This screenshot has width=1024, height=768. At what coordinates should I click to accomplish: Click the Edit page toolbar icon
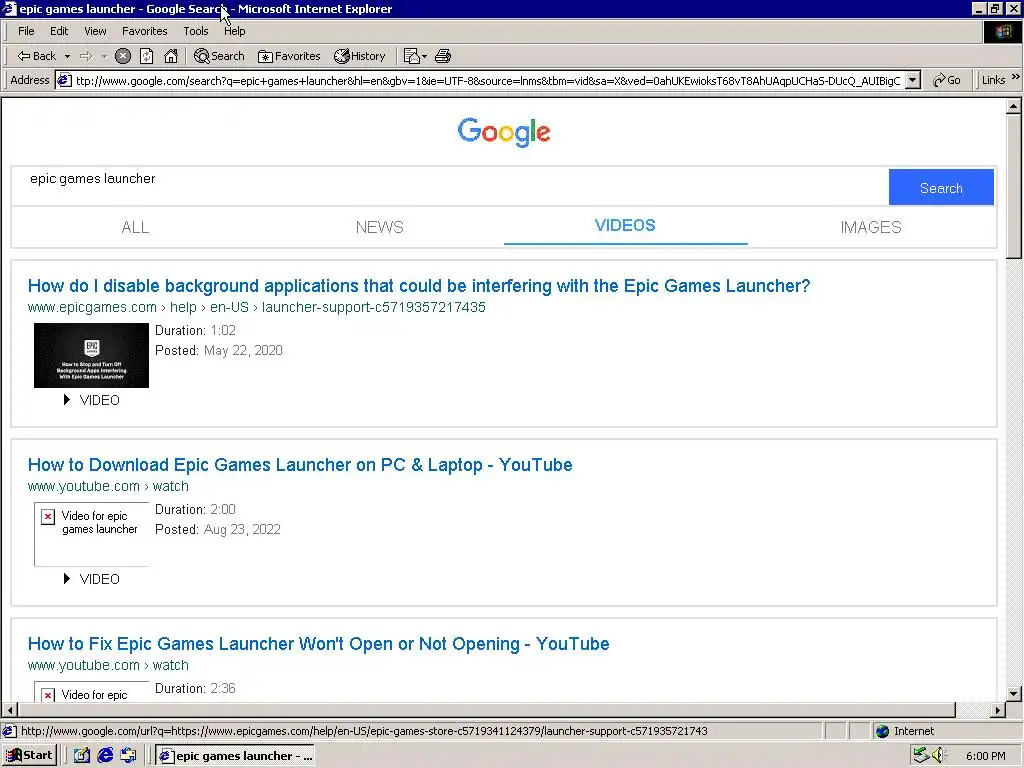click(411, 56)
